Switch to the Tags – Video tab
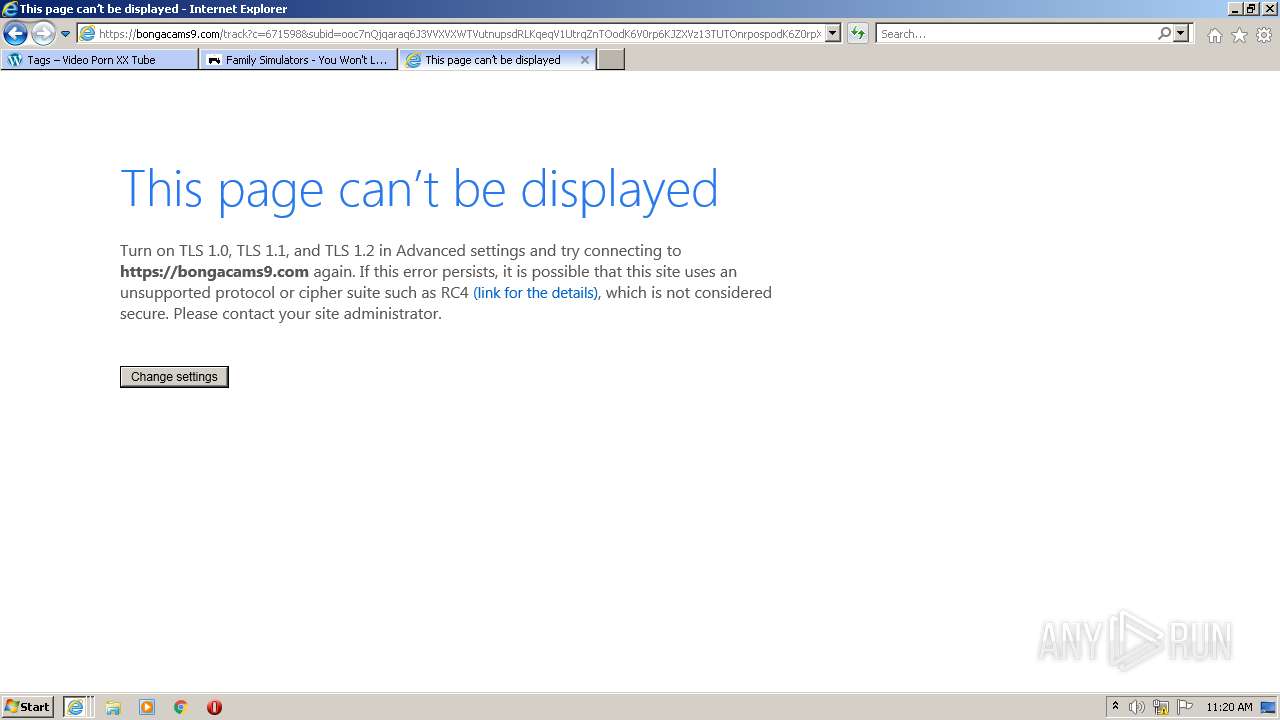The image size is (1280, 720). (100, 60)
